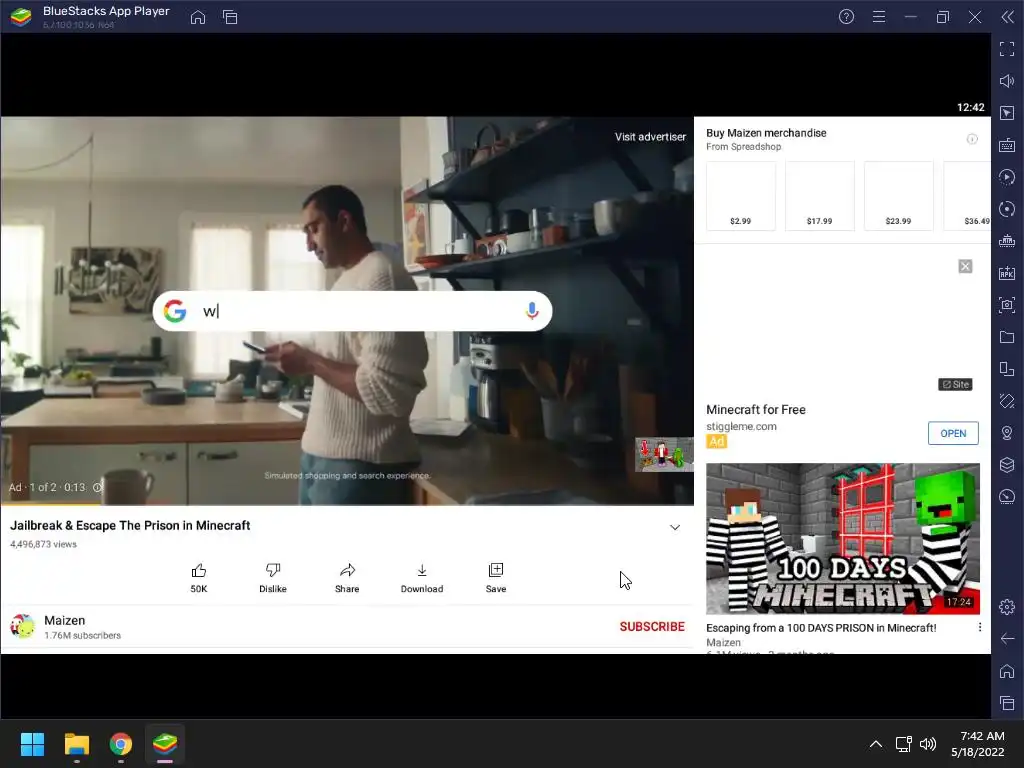
Task: Go back using the Android back arrow
Action: pyautogui.click(x=1007, y=639)
